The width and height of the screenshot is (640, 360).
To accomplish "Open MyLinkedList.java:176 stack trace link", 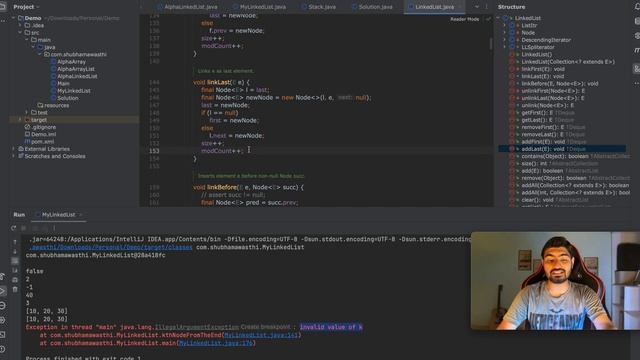I will click(x=216, y=343).
